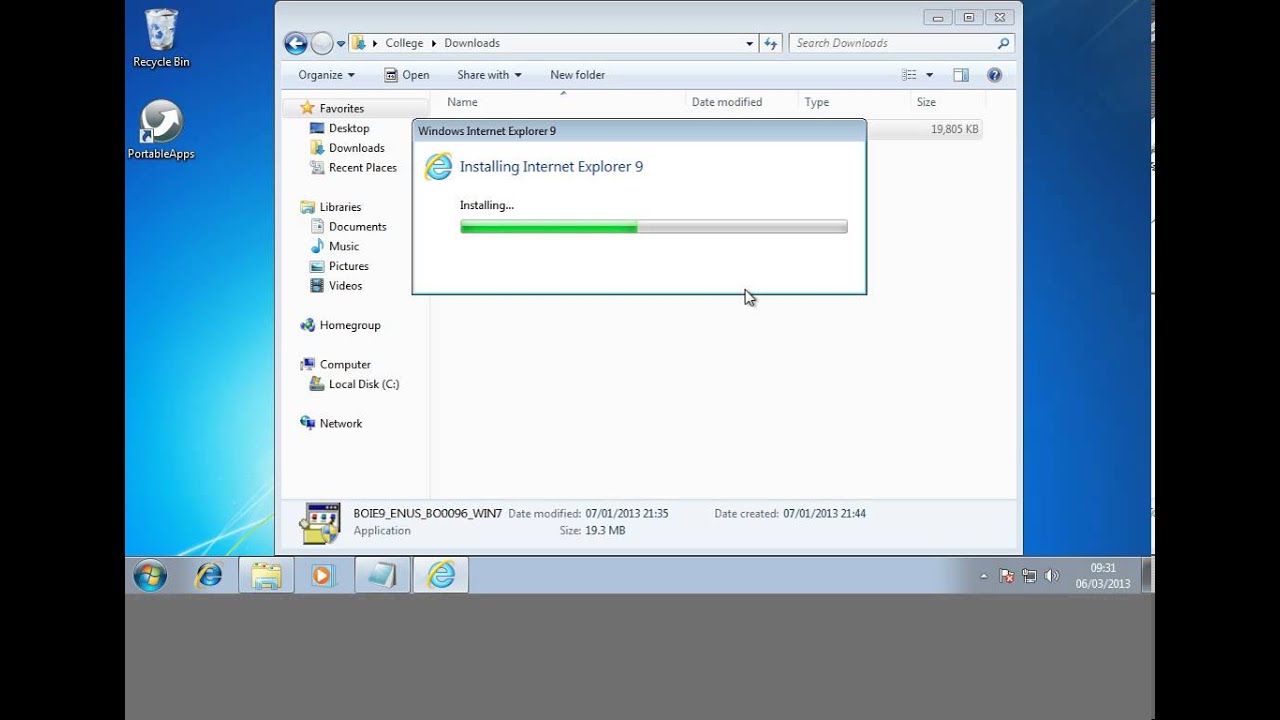1280x720 pixels.
Task: Click BOIE9_ENUS_BO0096_WIN7 file name in details pane
Action: click(x=428, y=513)
